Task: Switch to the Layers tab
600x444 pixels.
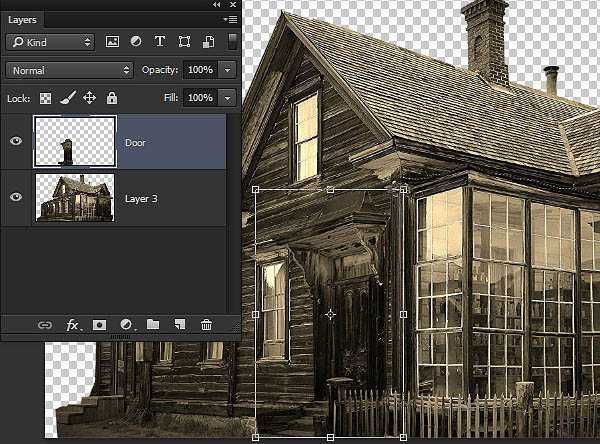Action: tap(22, 17)
